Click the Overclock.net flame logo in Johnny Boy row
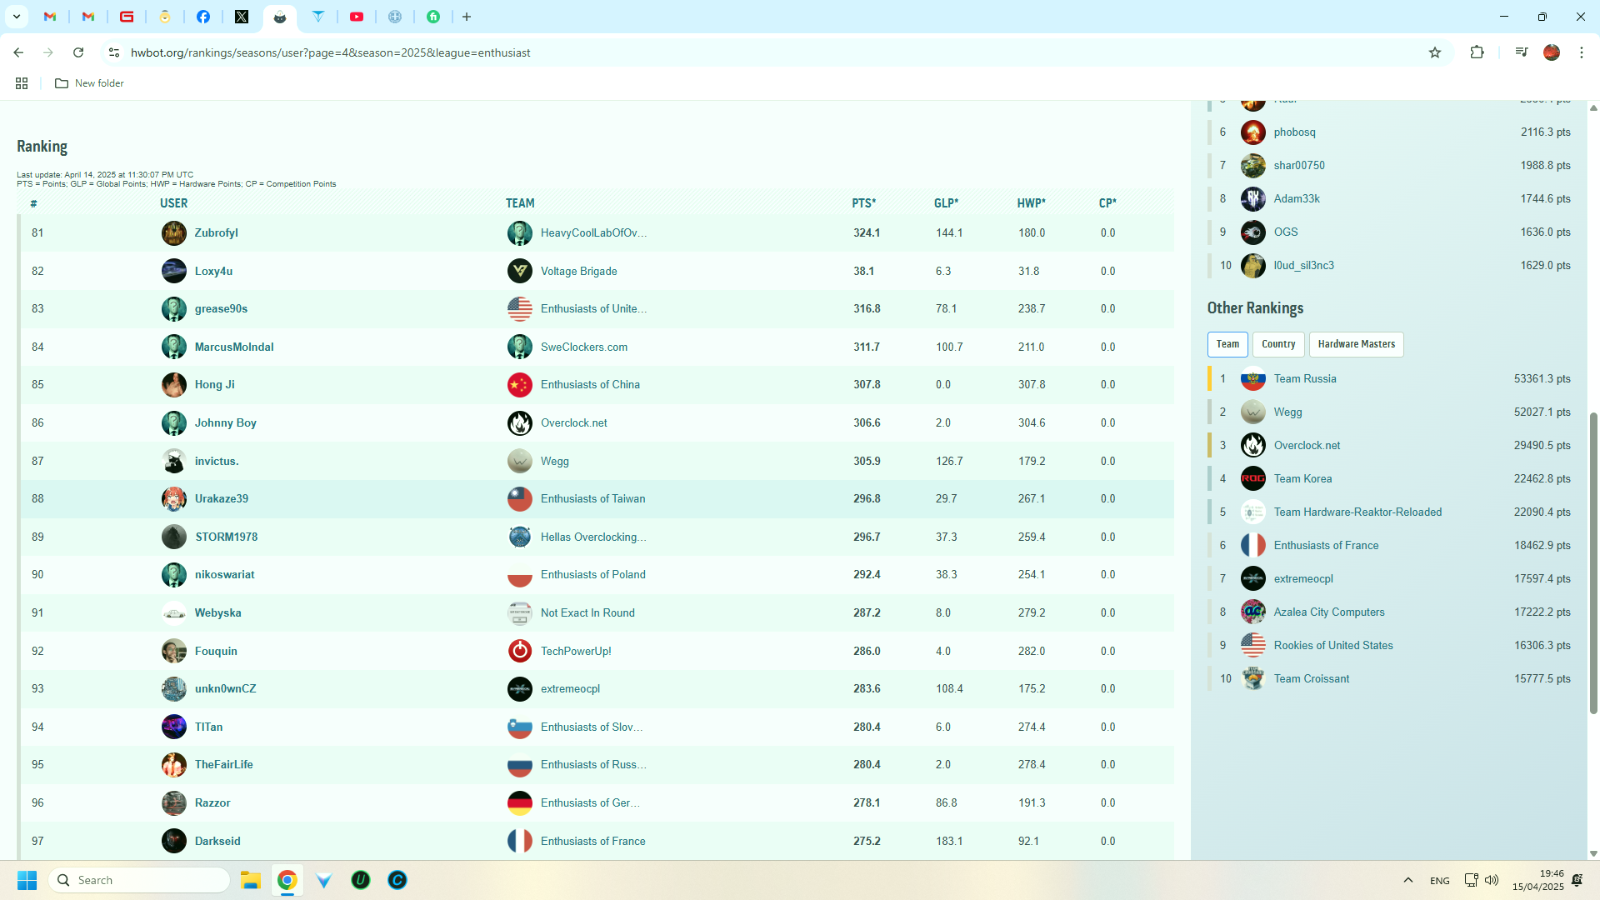Viewport: 1600px width, 900px height. (520, 423)
